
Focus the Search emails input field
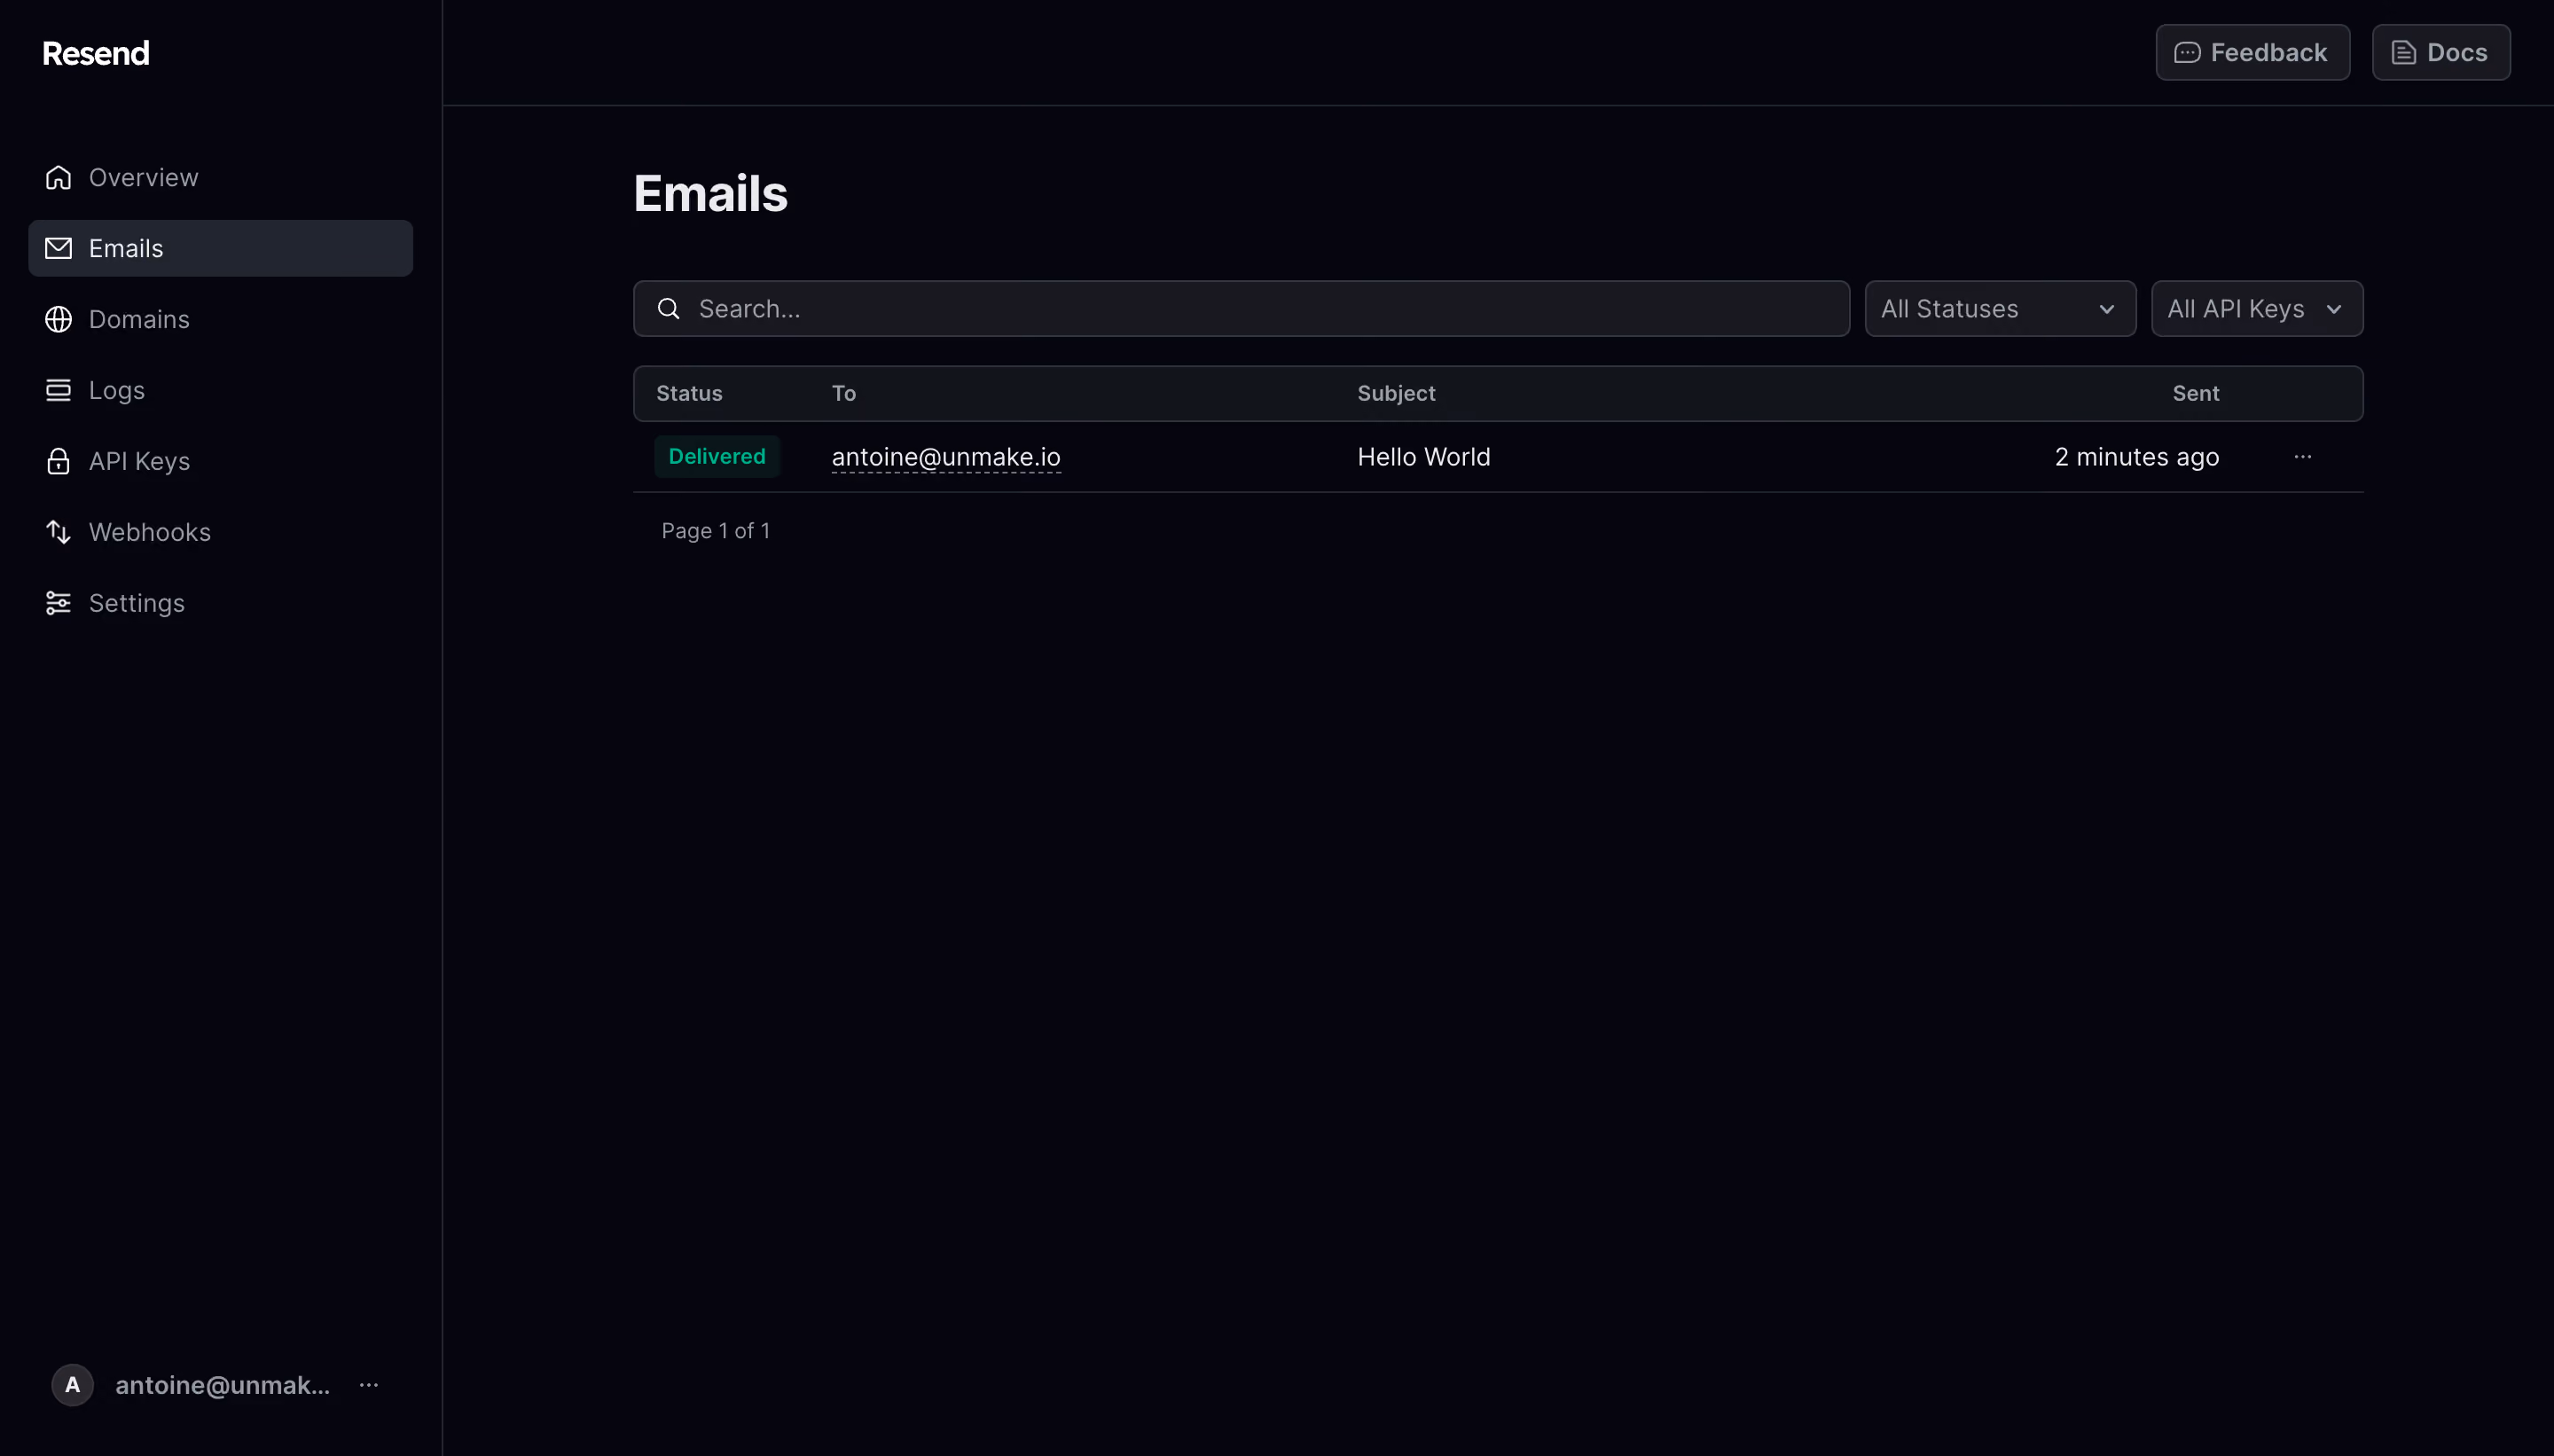[1241, 309]
